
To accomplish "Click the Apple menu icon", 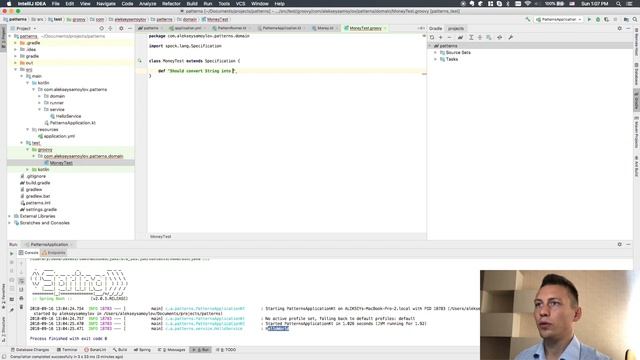I will coord(9,4).
